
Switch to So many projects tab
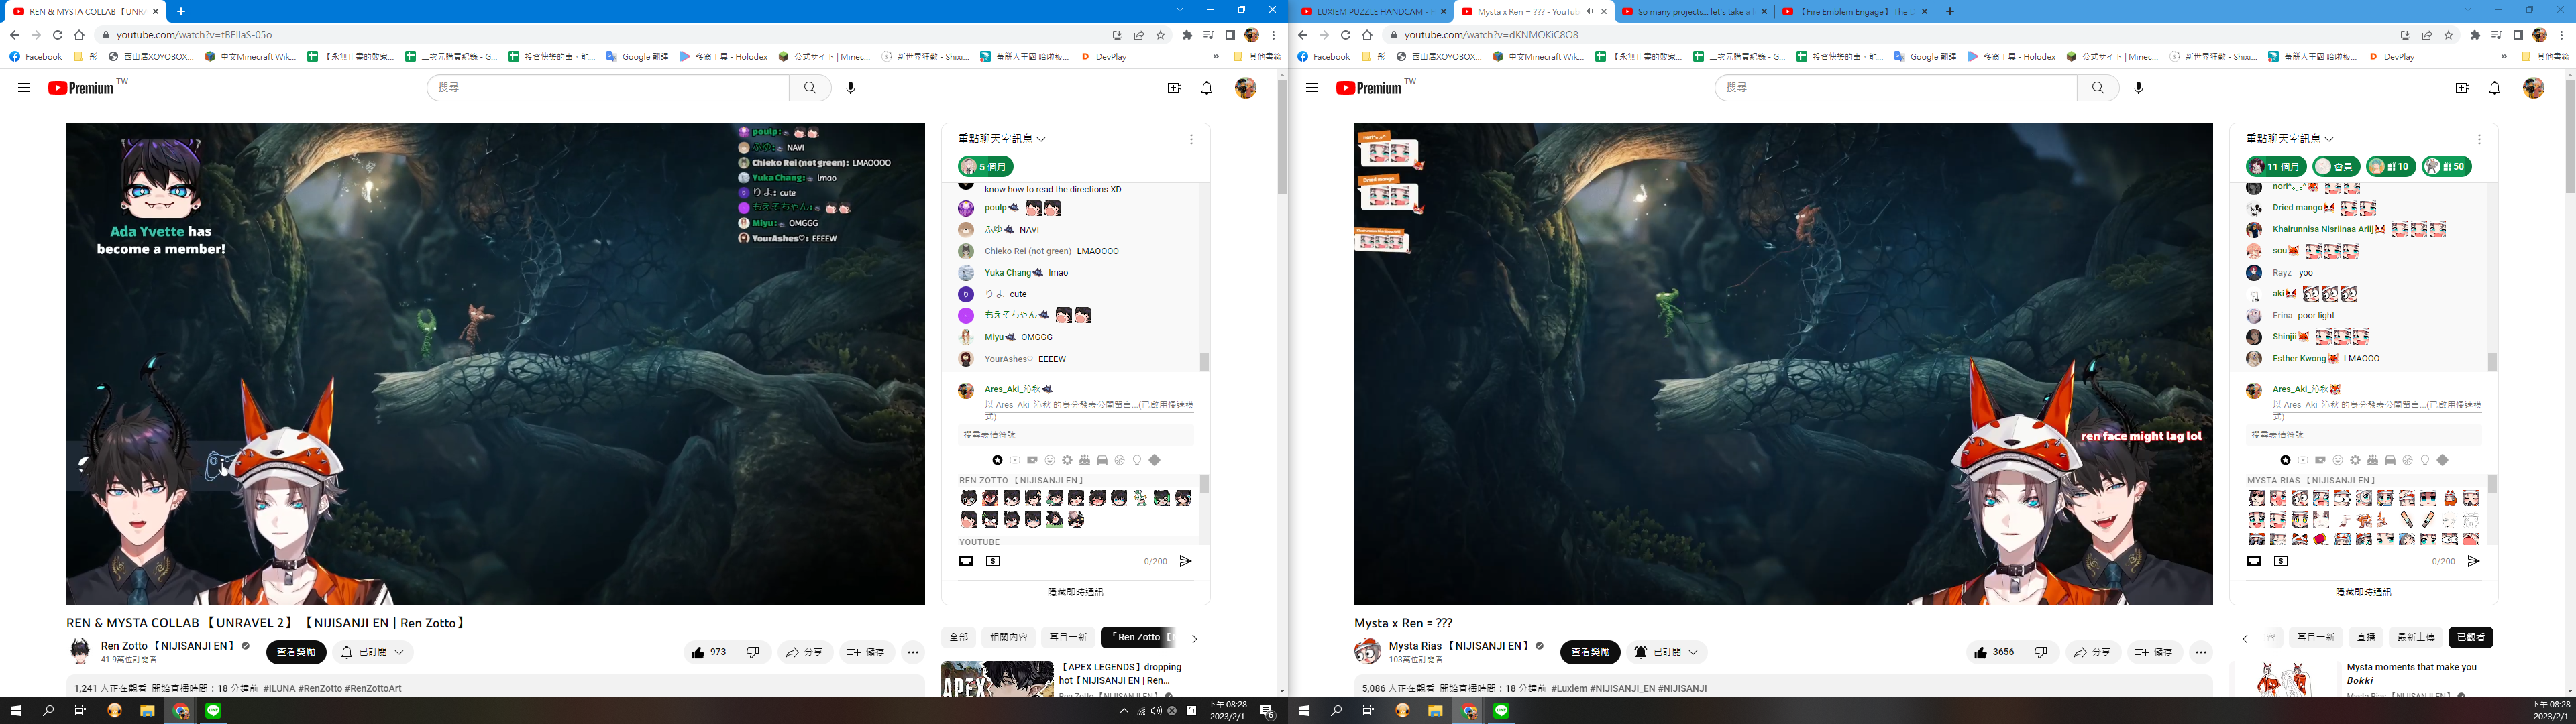[x=1694, y=12]
